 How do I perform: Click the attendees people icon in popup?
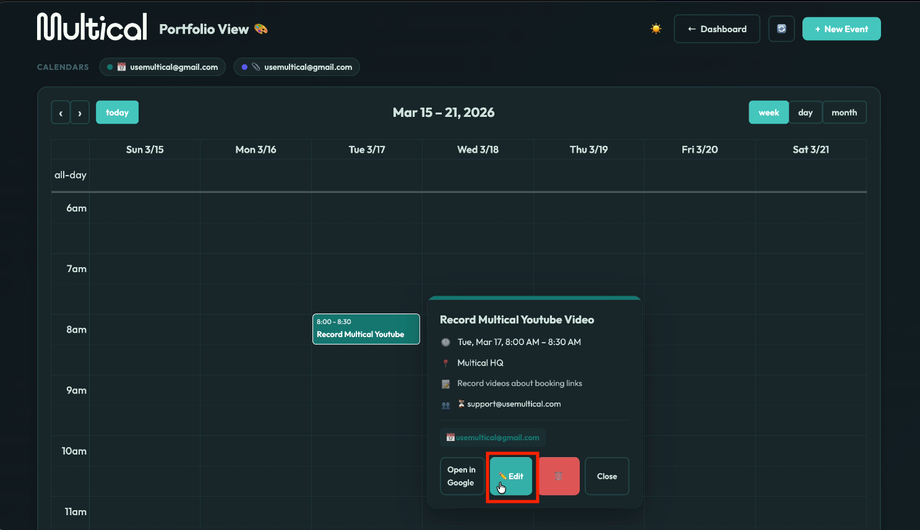pyautogui.click(x=445, y=405)
